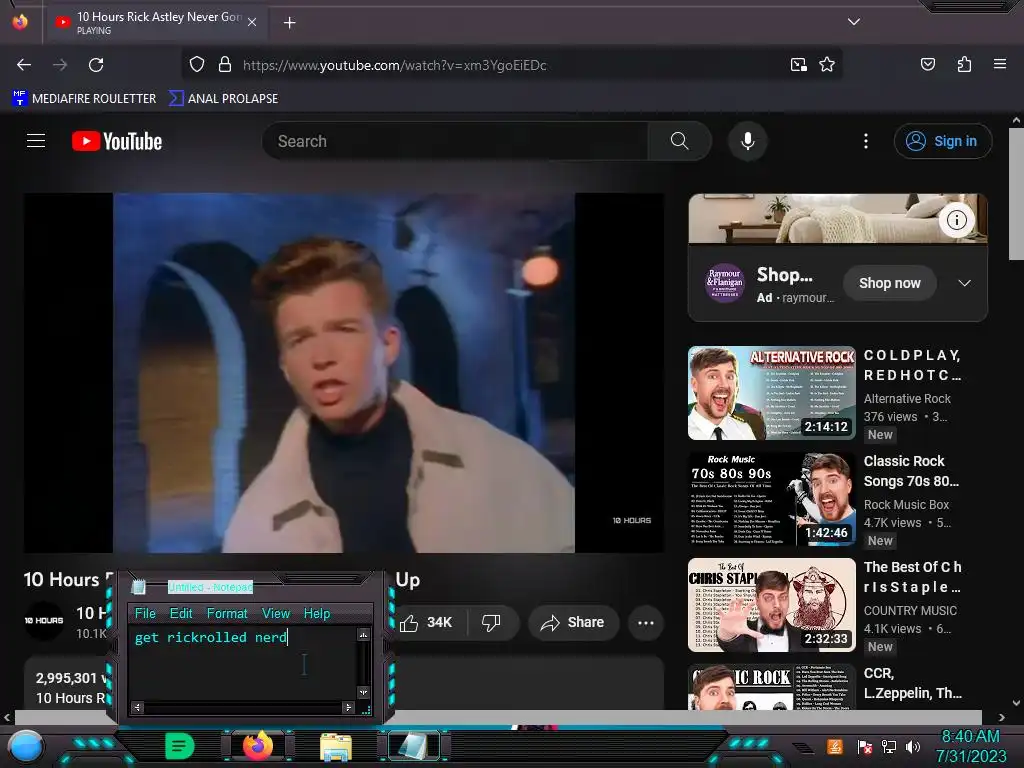This screenshot has width=1024, height=768.
Task: Close the Rick Astley YouTube tab
Action: pos(252,22)
